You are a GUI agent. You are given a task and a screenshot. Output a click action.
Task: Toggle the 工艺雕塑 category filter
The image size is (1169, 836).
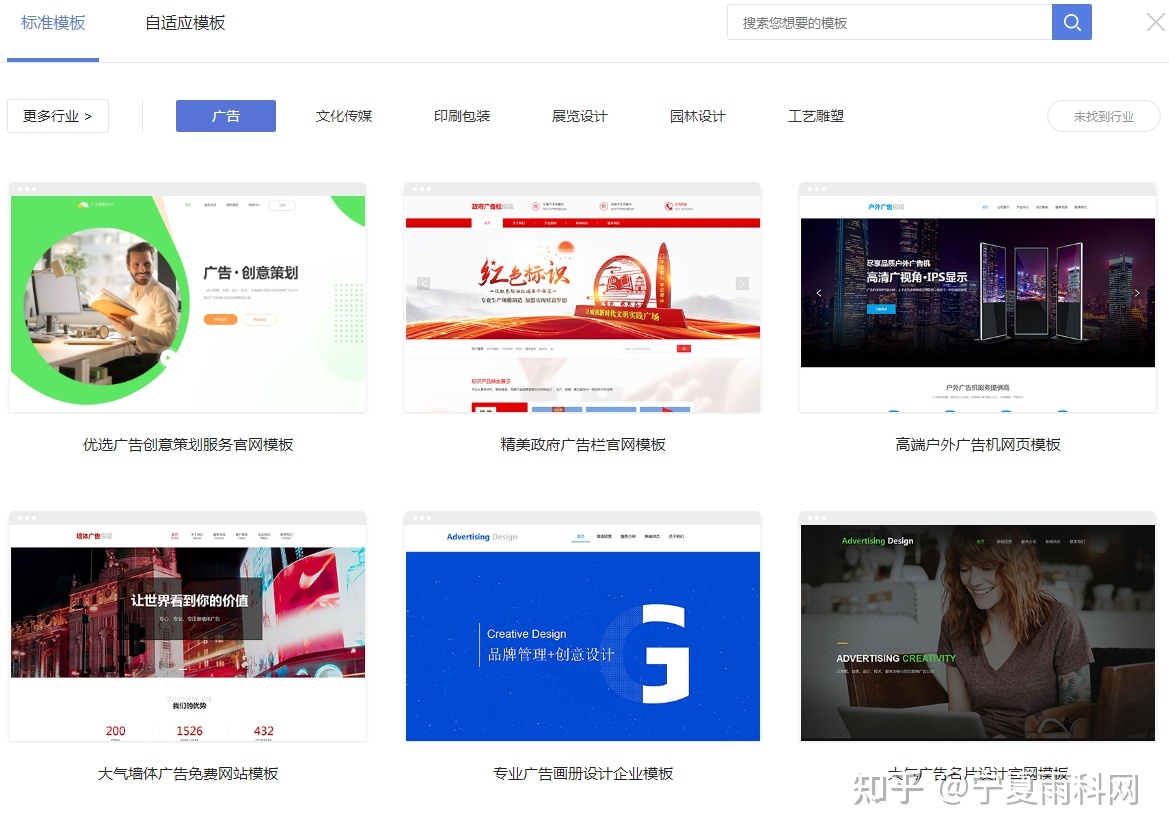(x=815, y=115)
